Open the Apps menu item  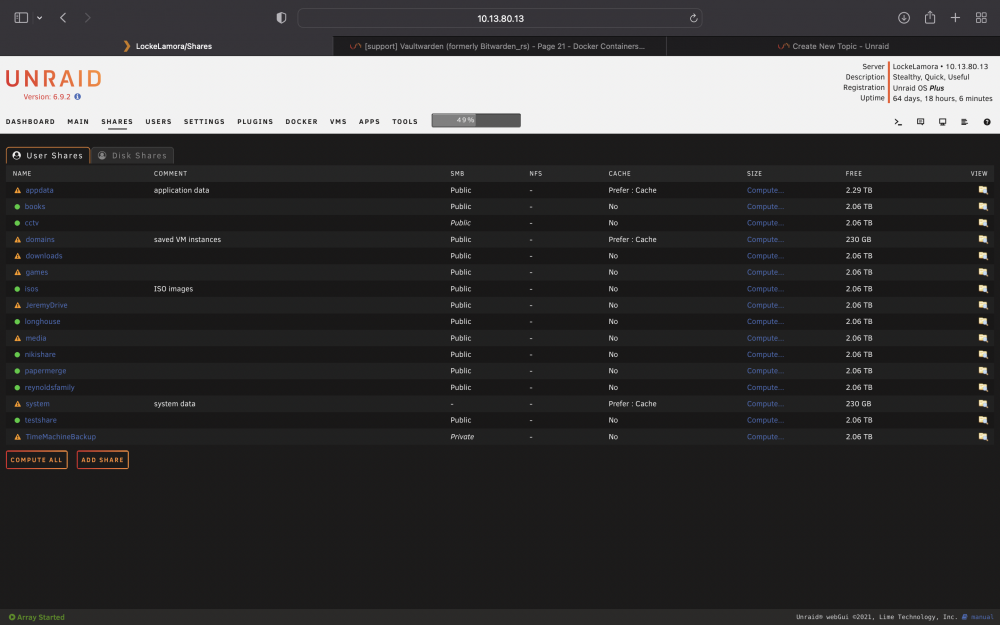pyautogui.click(x=369, y=121)
